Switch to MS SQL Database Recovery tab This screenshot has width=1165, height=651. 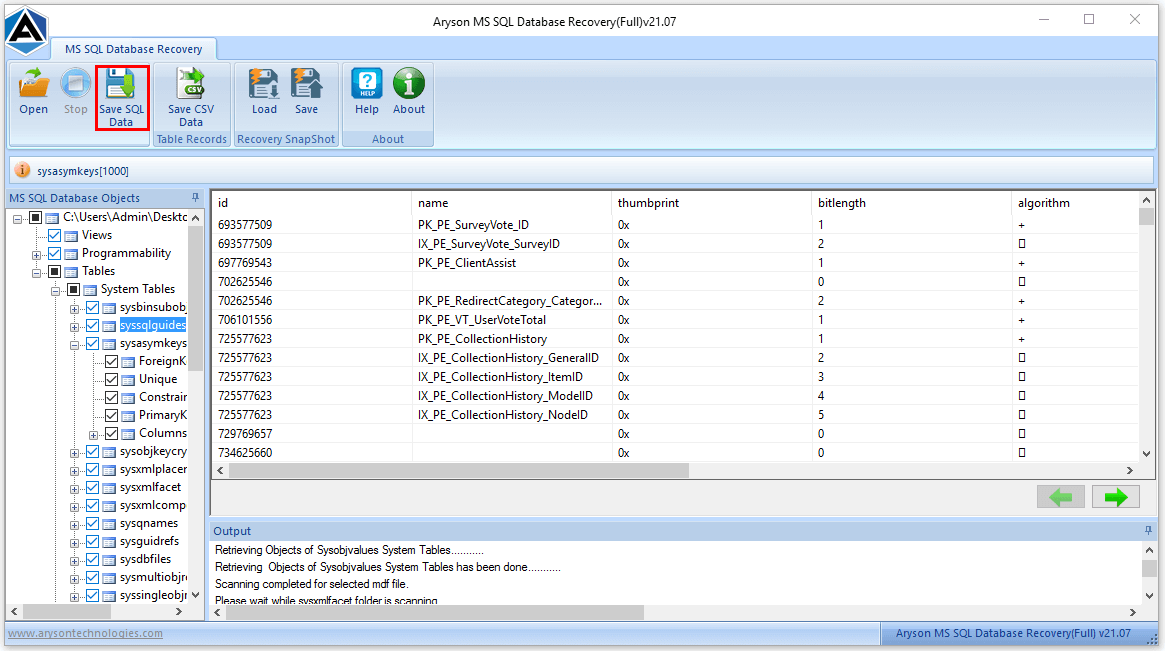click(134, 49)
